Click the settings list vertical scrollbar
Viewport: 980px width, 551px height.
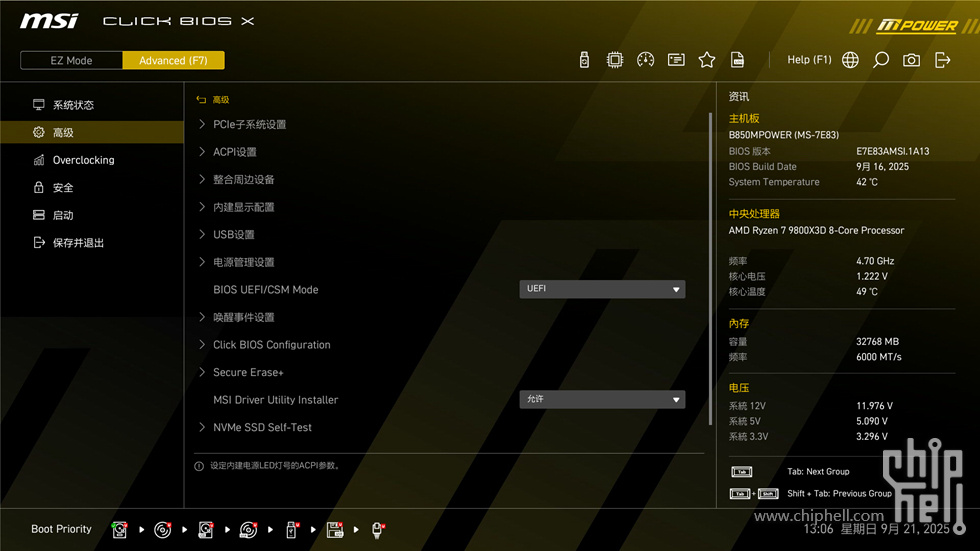pyautogui.click(x=710, y=269)
